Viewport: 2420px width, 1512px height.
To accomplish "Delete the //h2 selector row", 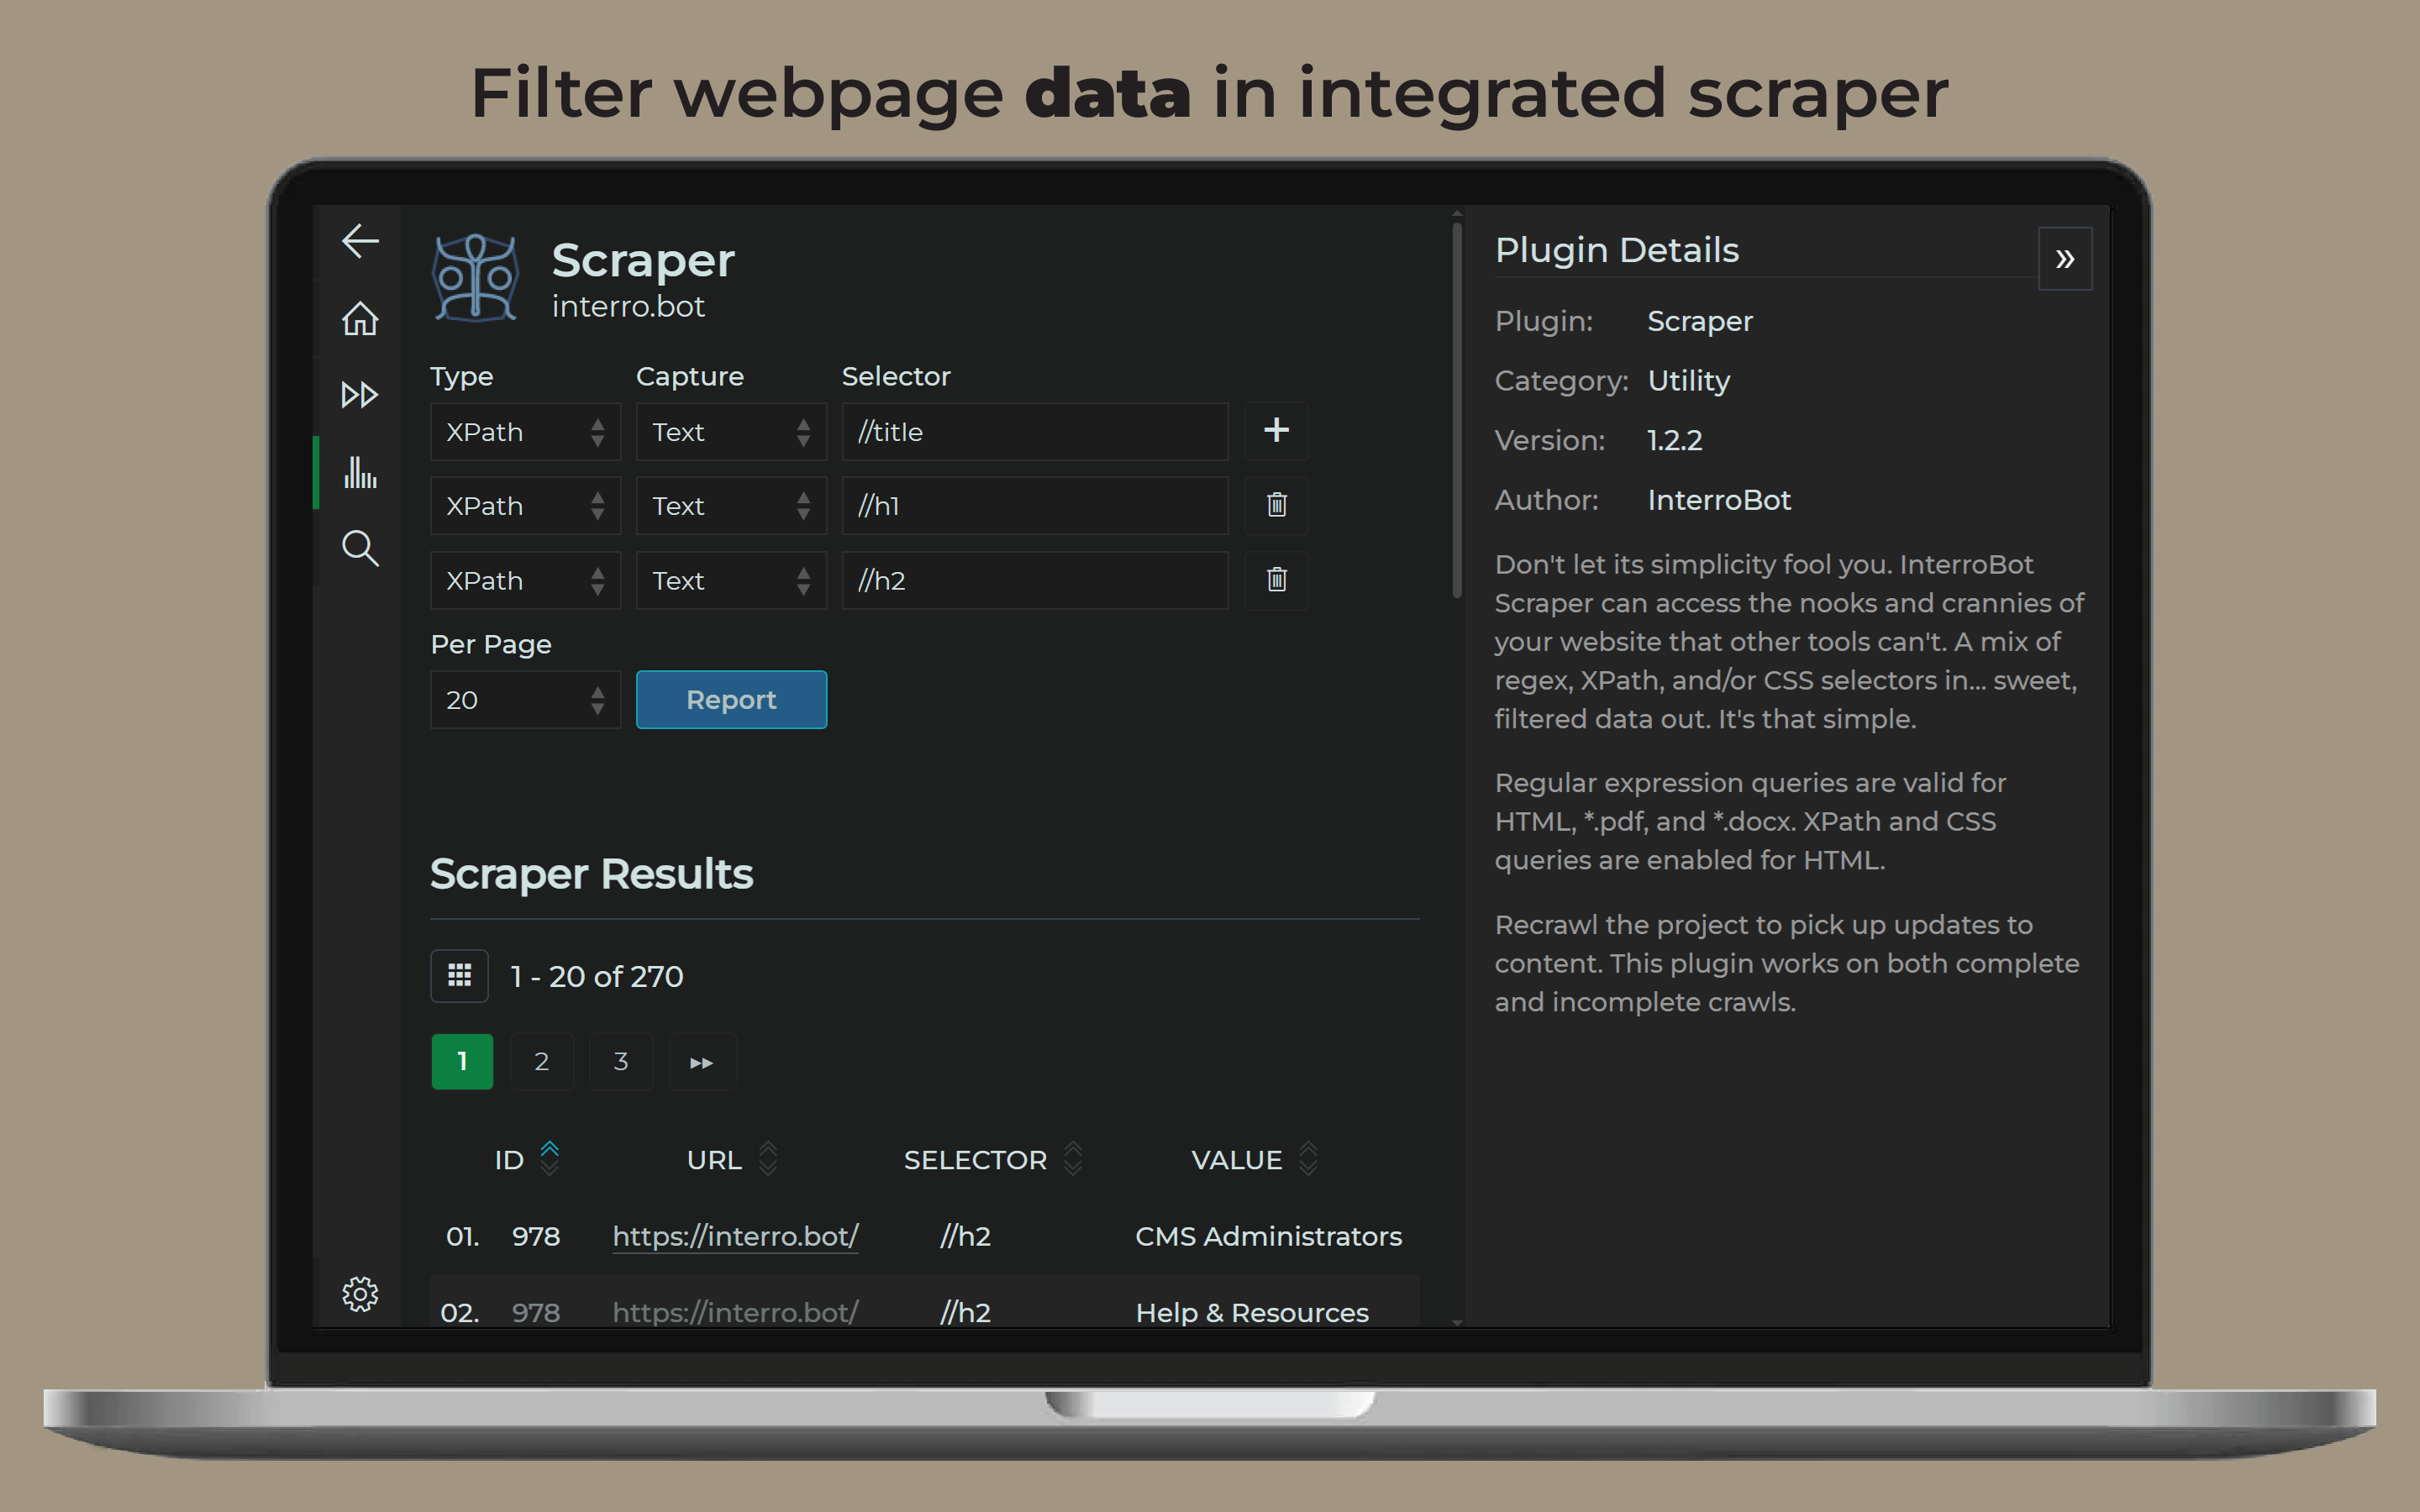I will (x=1276, y=580).
